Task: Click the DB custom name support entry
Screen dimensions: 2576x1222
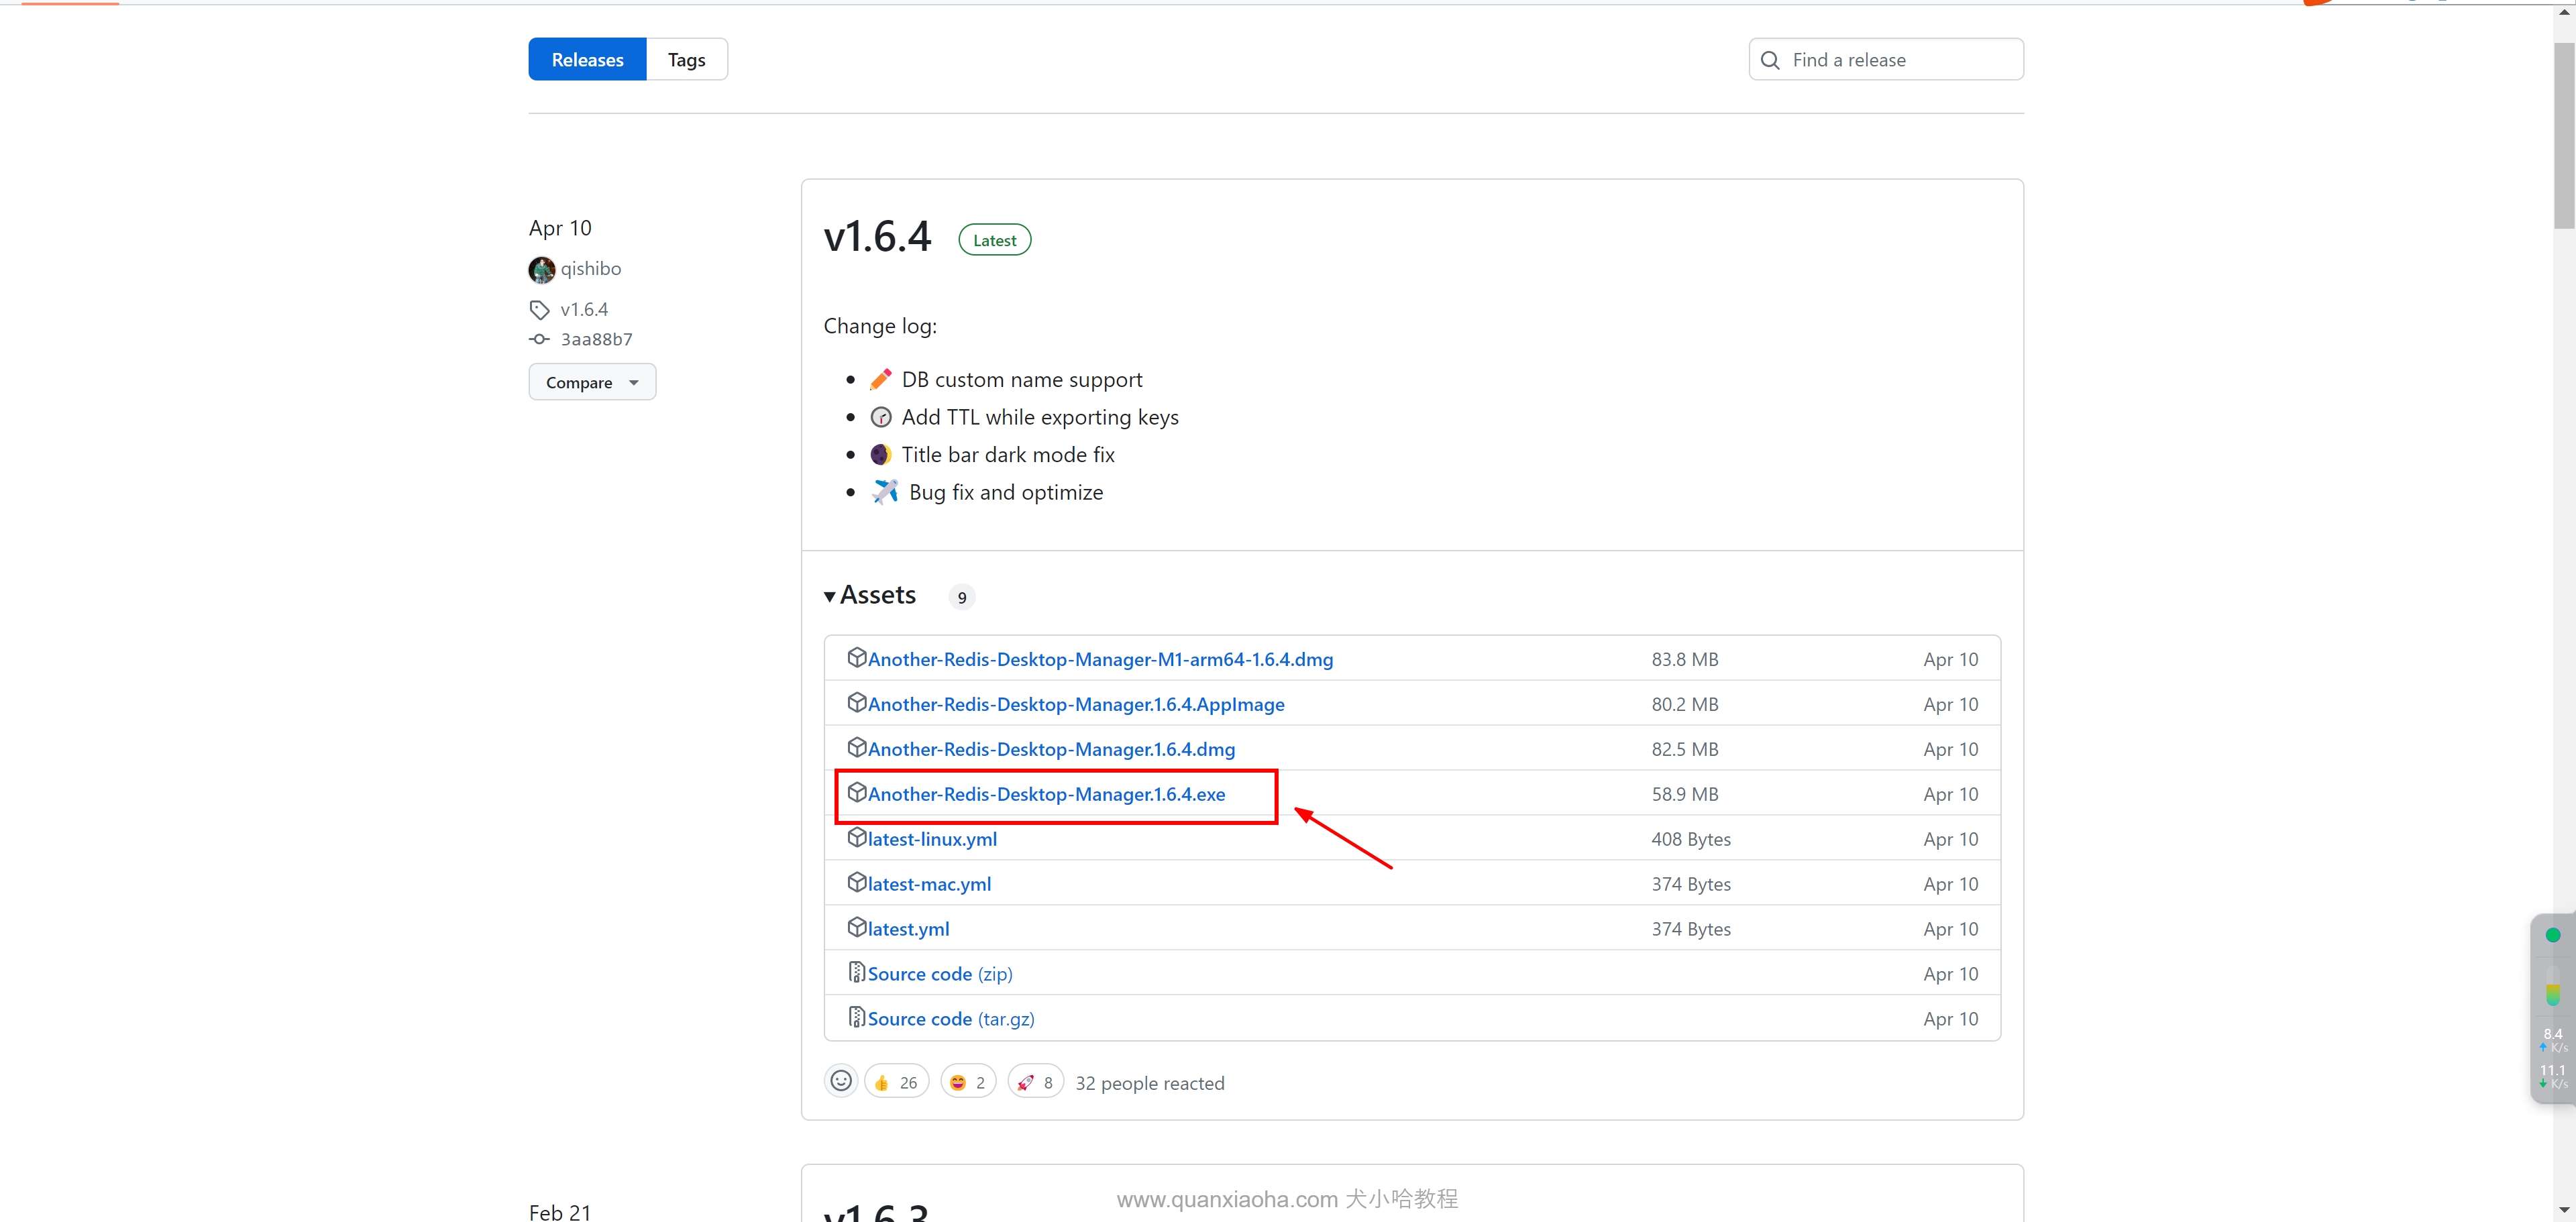Action: click(x=1021, y=380)
